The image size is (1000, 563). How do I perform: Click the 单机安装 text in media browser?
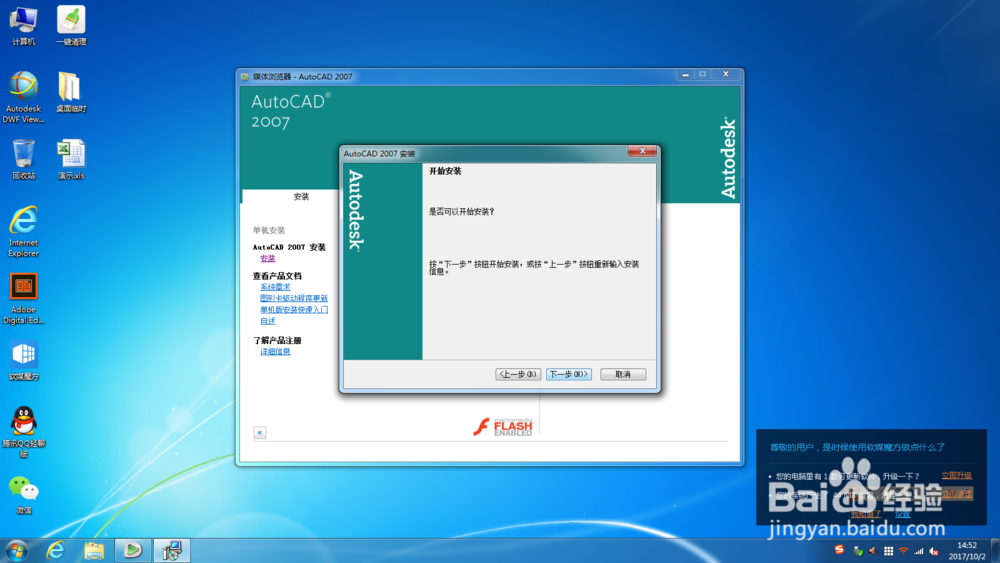[x=268, y=230]
